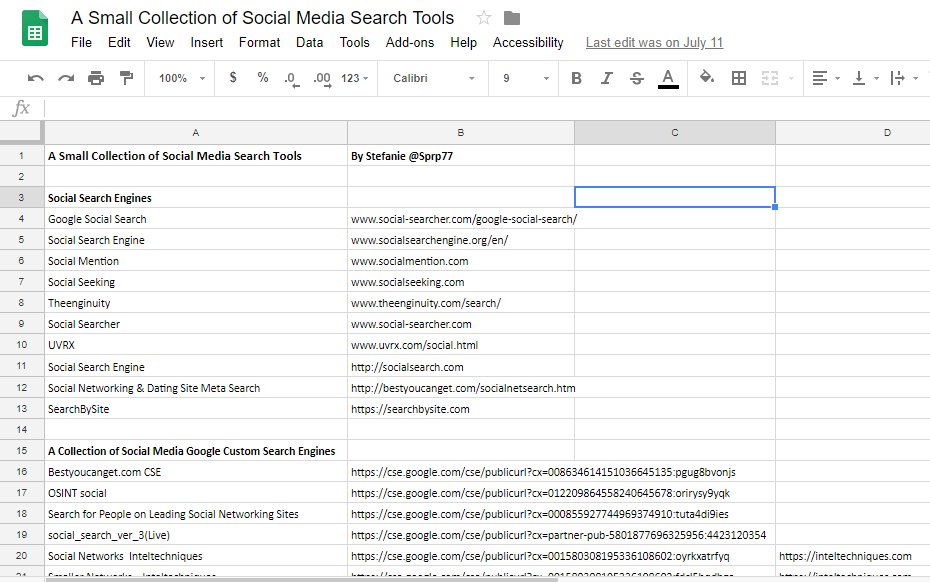Click the horizontal align icon
Viewport: 930px width, 582px height.
pos(820,78)
